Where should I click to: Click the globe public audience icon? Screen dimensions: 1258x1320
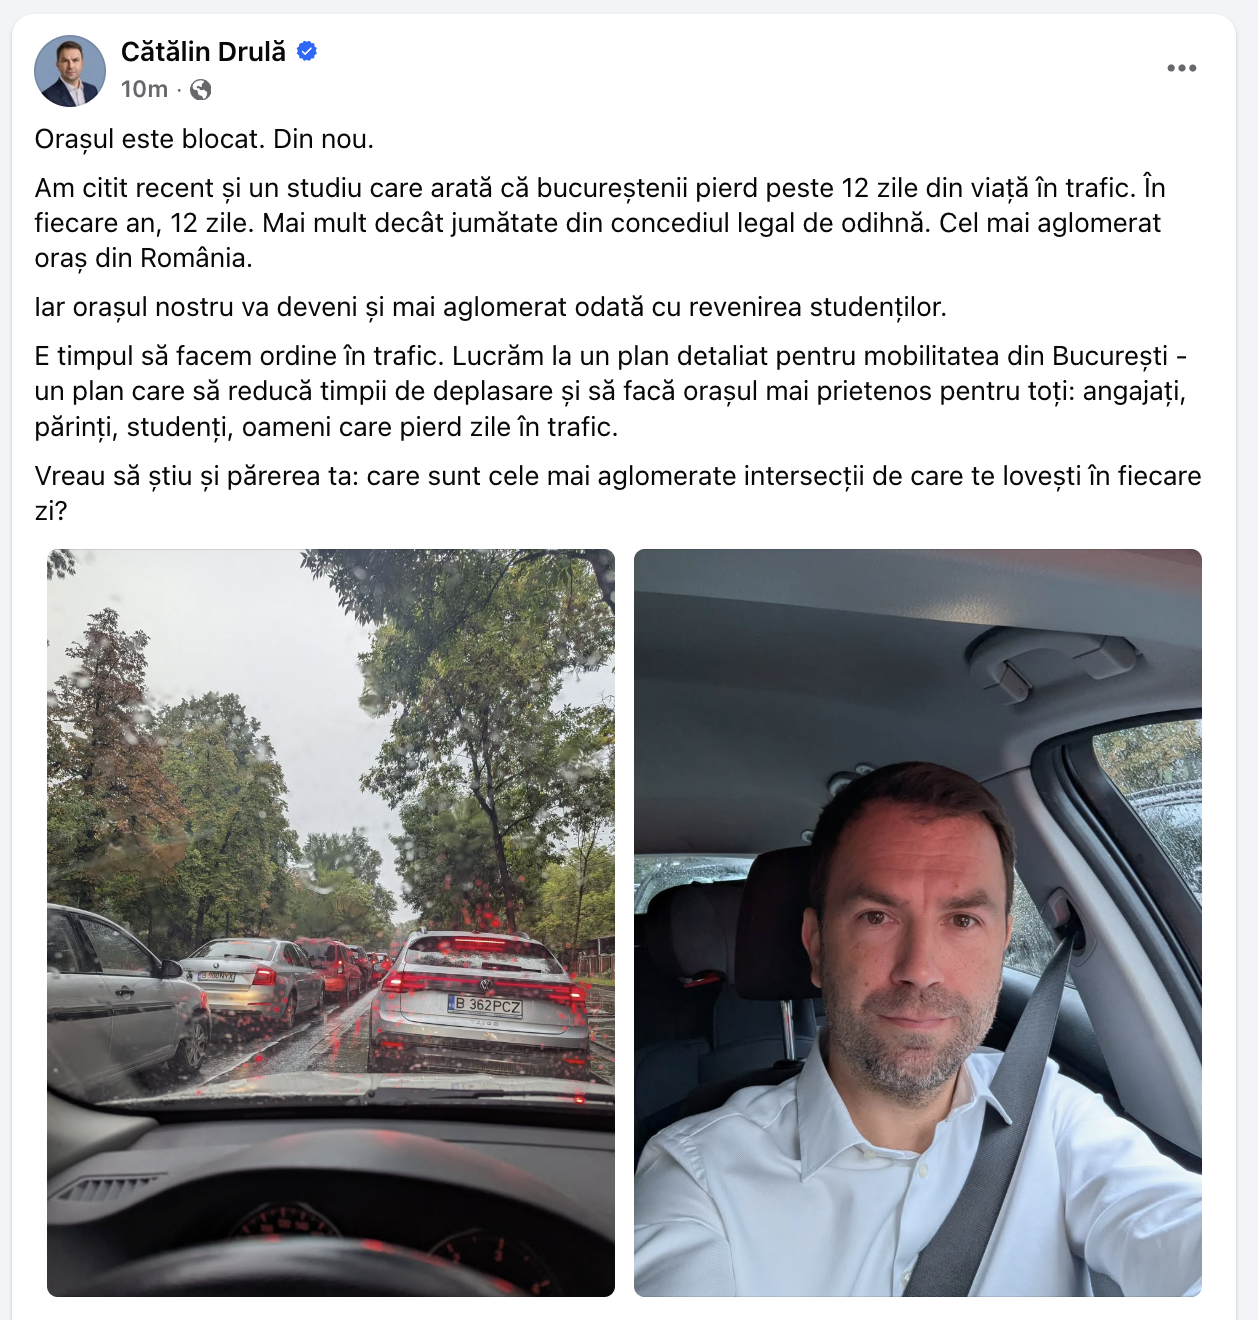[201, 90]
